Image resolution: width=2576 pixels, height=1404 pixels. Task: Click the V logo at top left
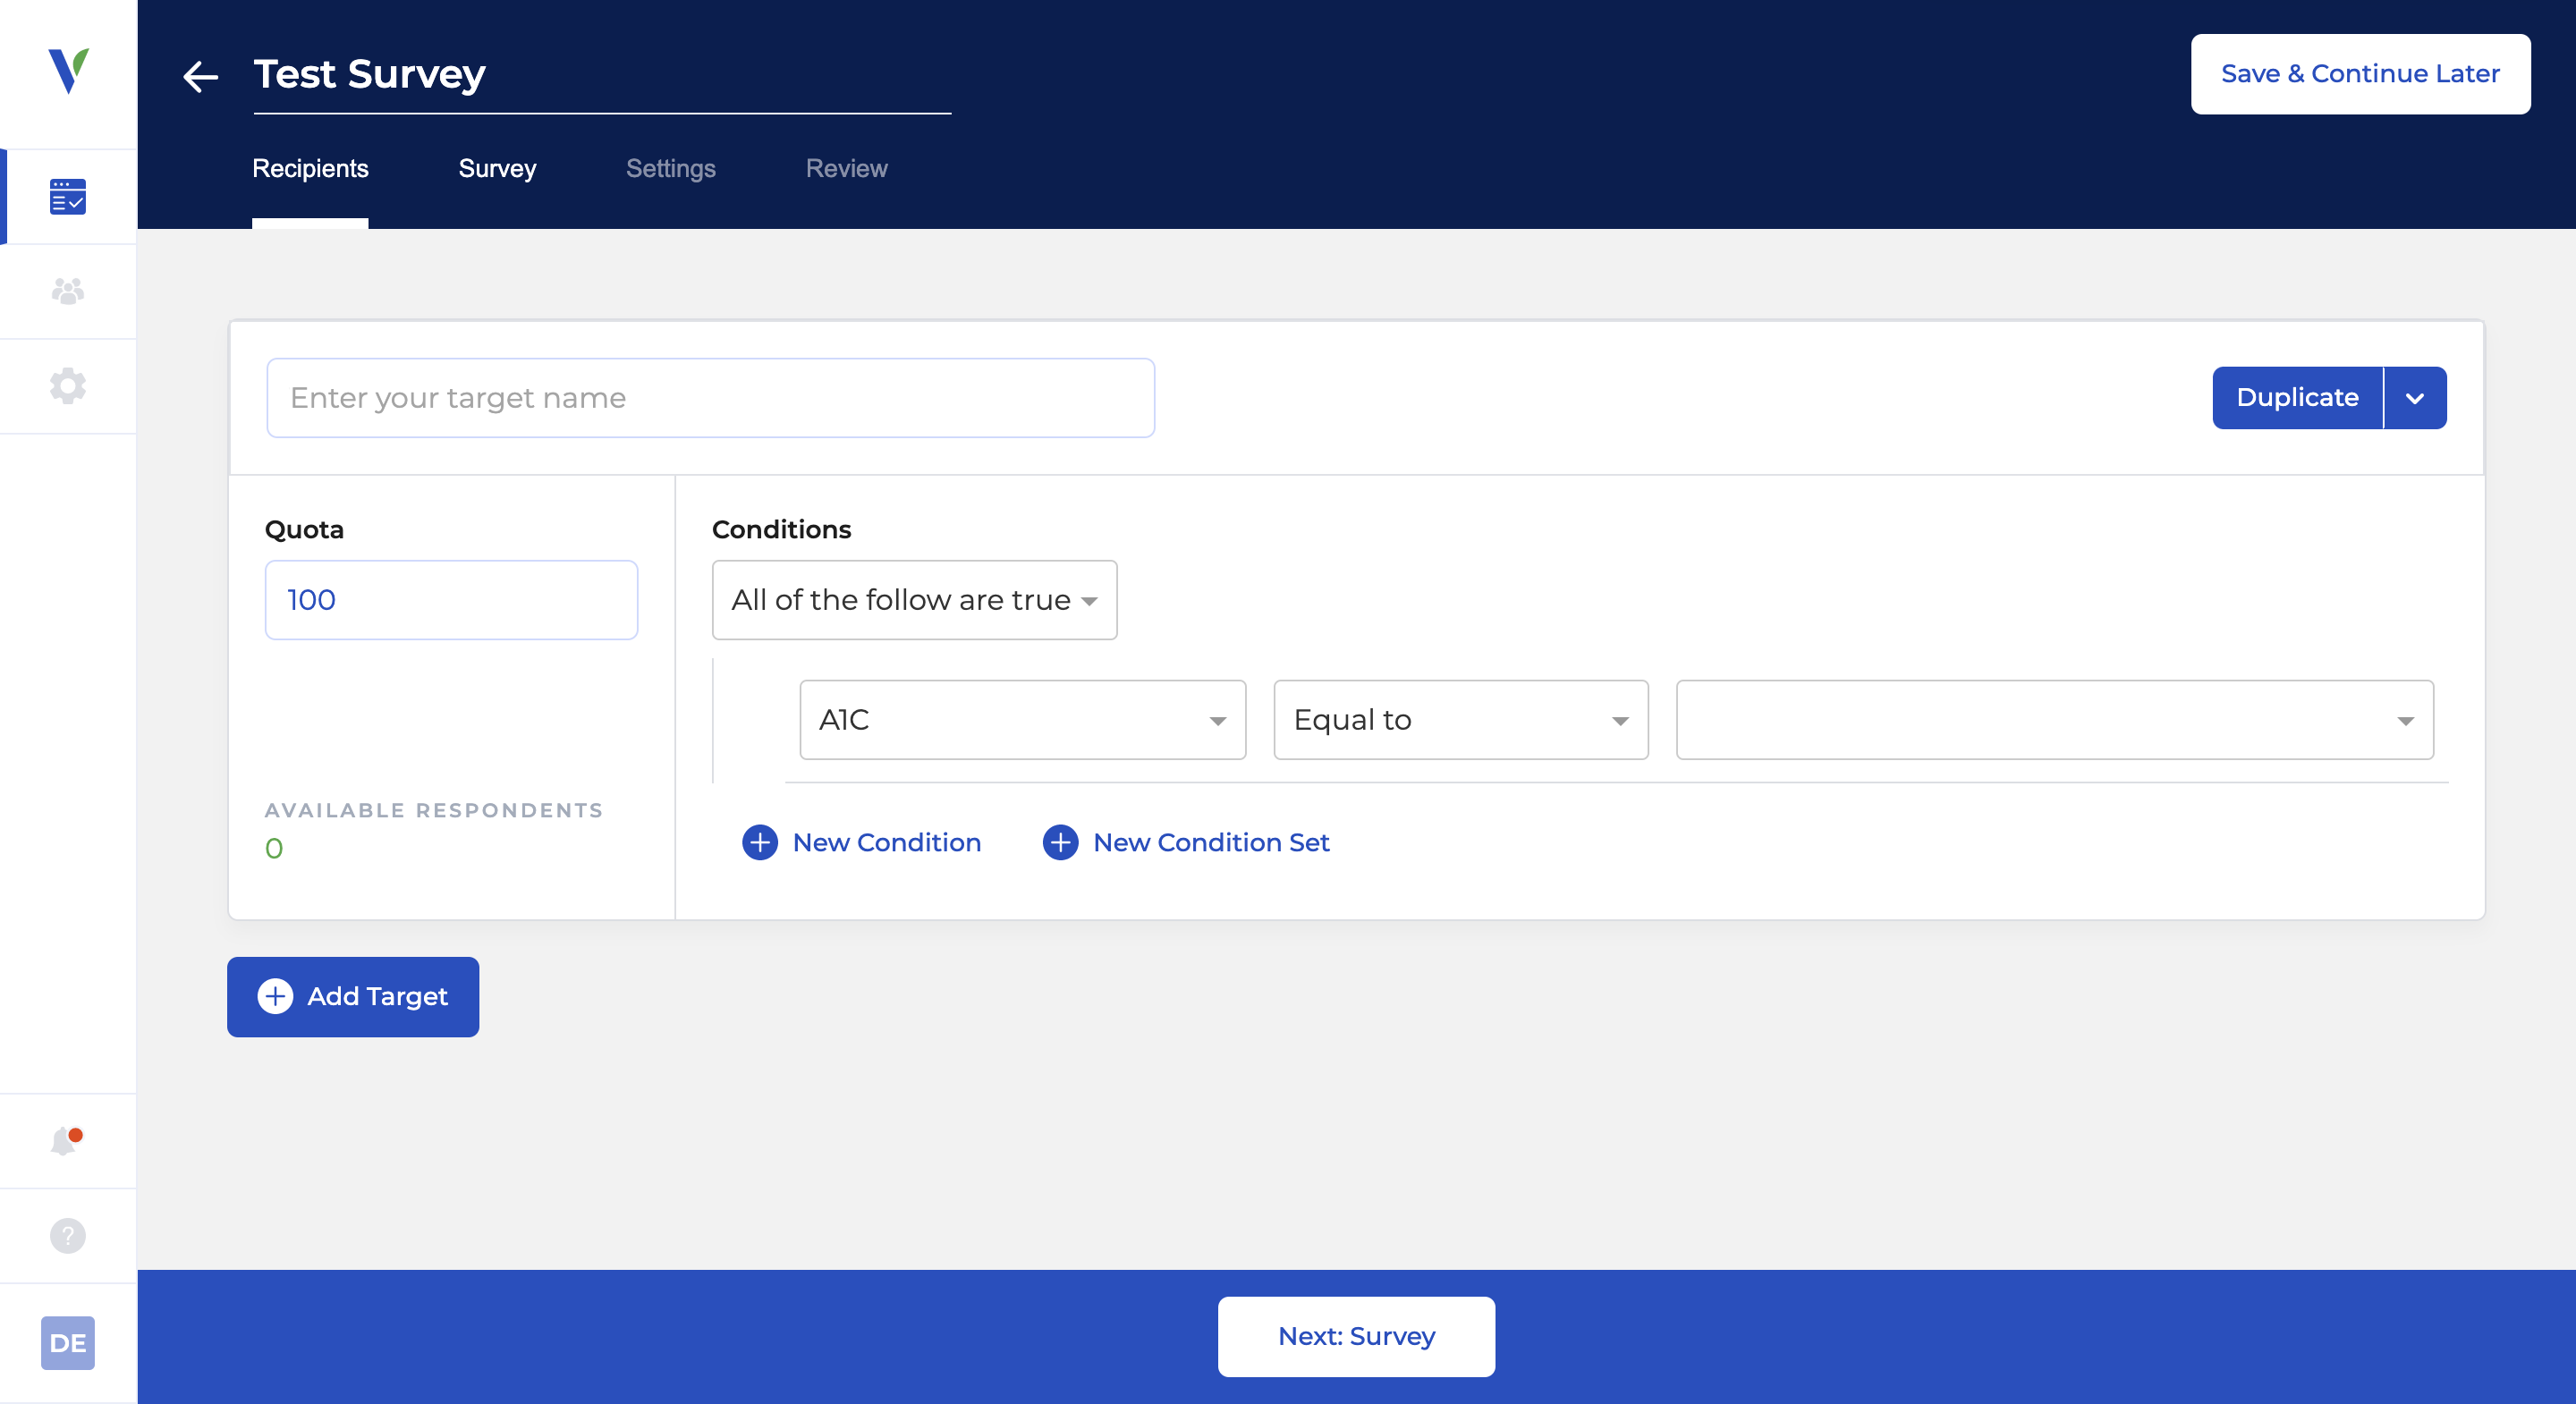(x=68, y=70)
